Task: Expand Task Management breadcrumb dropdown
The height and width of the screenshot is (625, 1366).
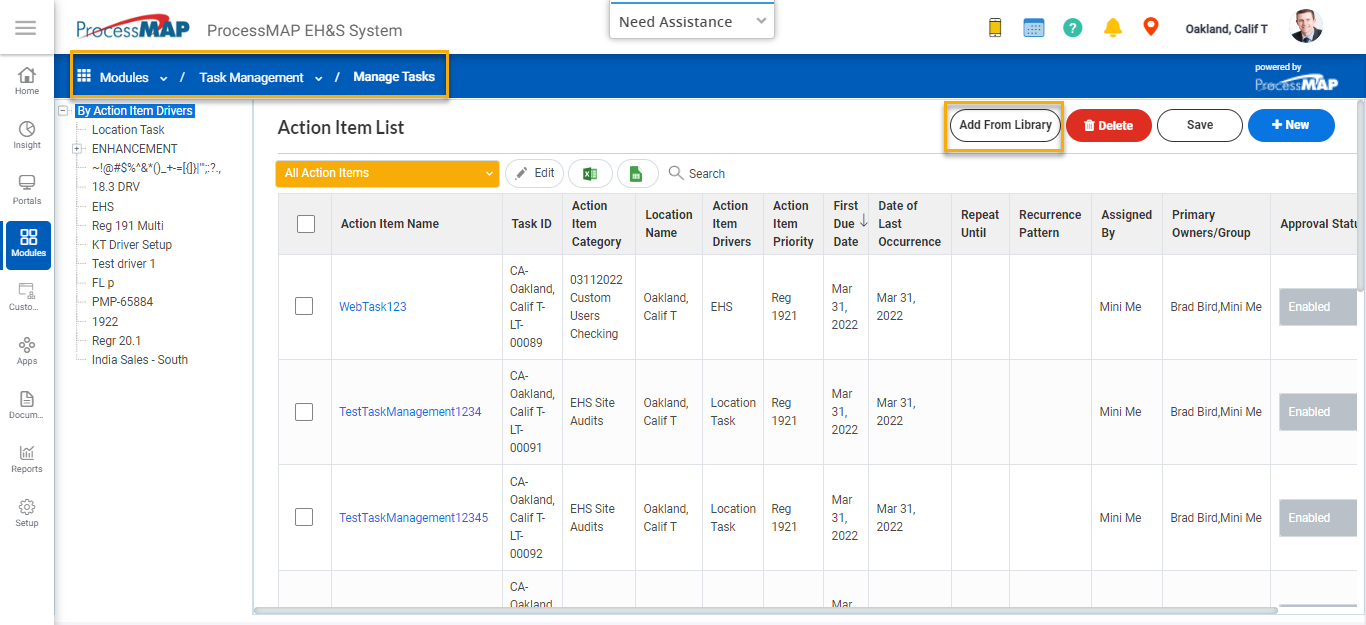Action: click(319, 78)
